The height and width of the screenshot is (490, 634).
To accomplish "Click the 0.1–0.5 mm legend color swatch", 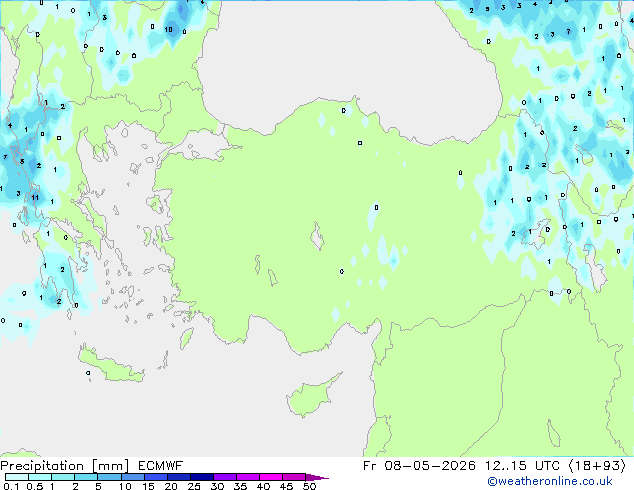I will (17, 477).
